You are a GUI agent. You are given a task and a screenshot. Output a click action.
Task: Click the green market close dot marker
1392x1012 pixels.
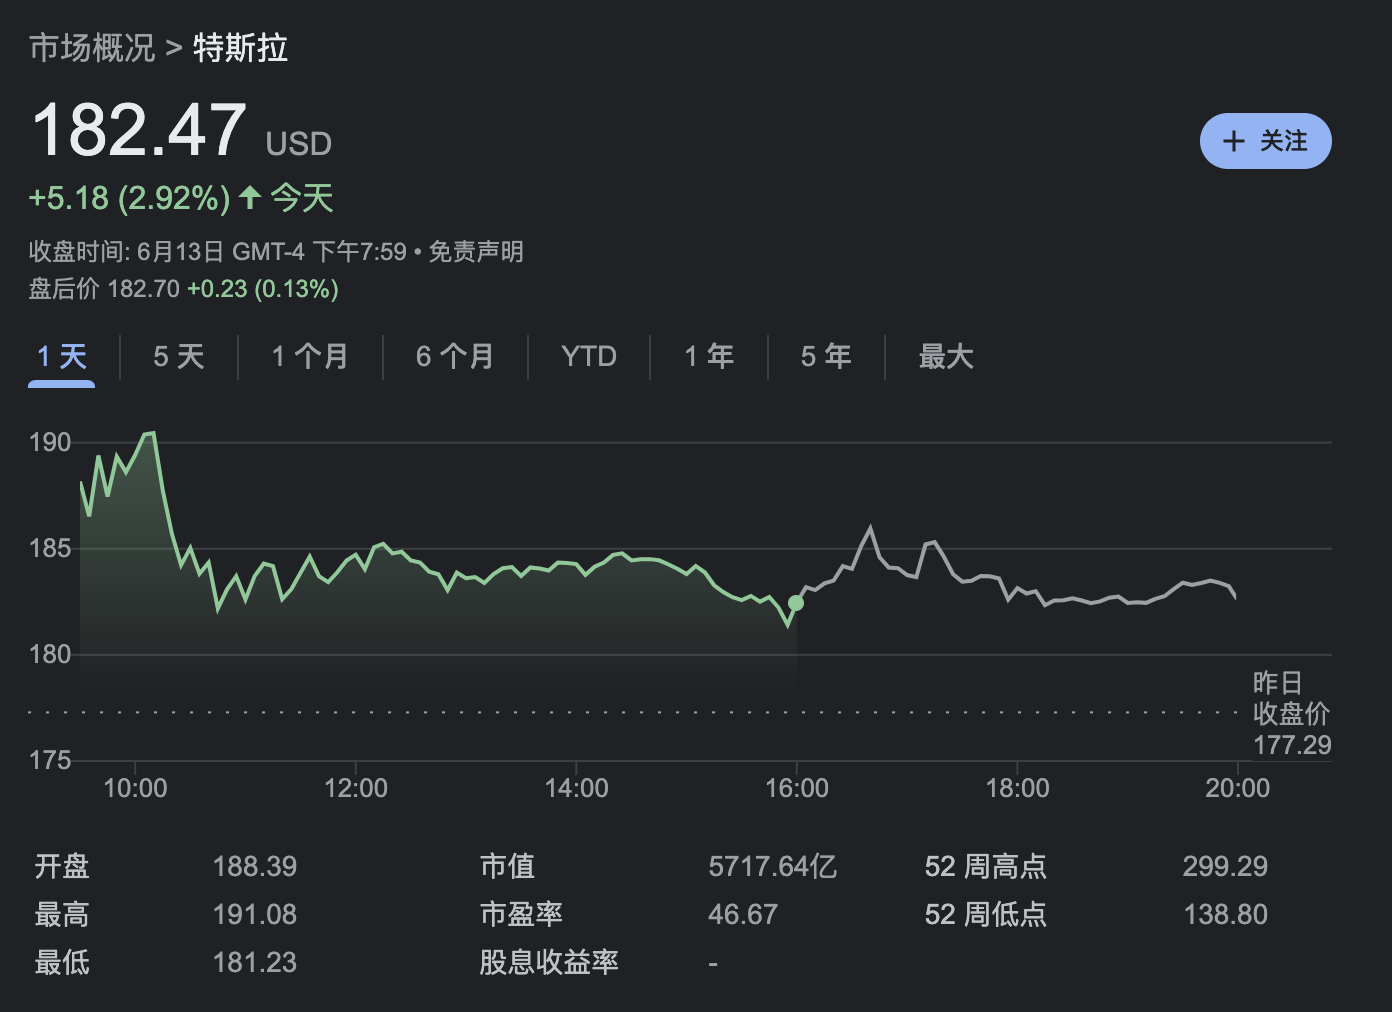pos(796,603)
